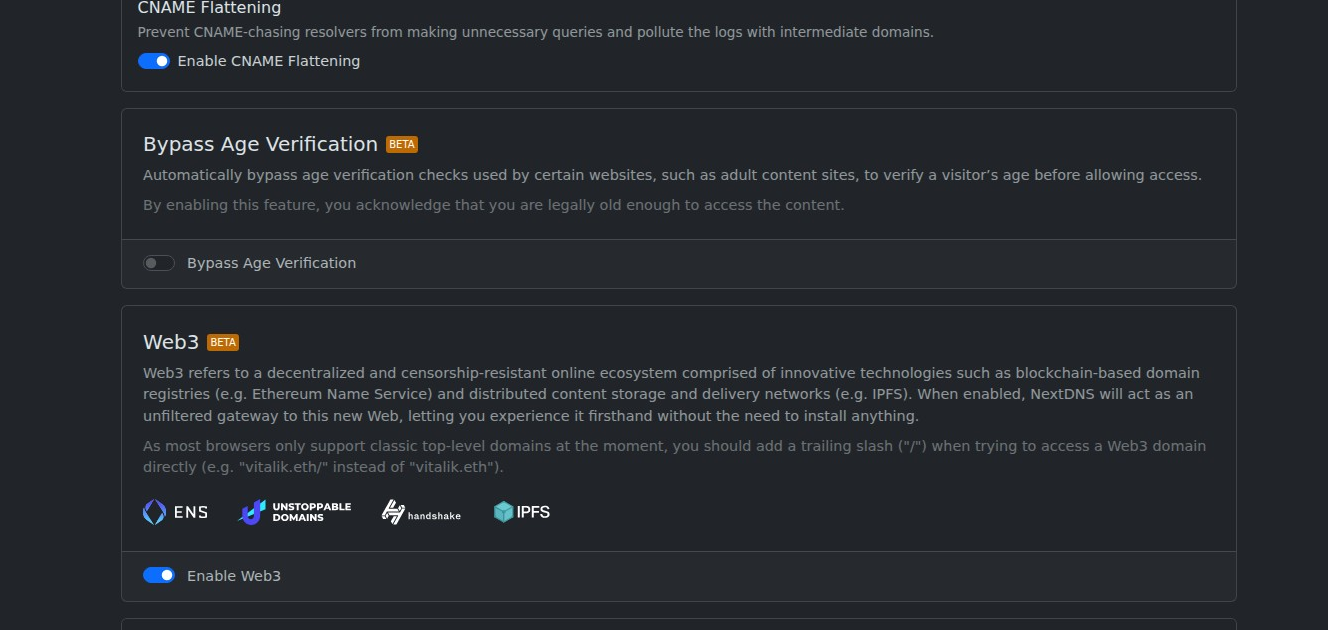The width and height of the screenshot is (1328, 630).
Task: Turn off the Enable Web3 switch
Action: [x=159, y=575]
